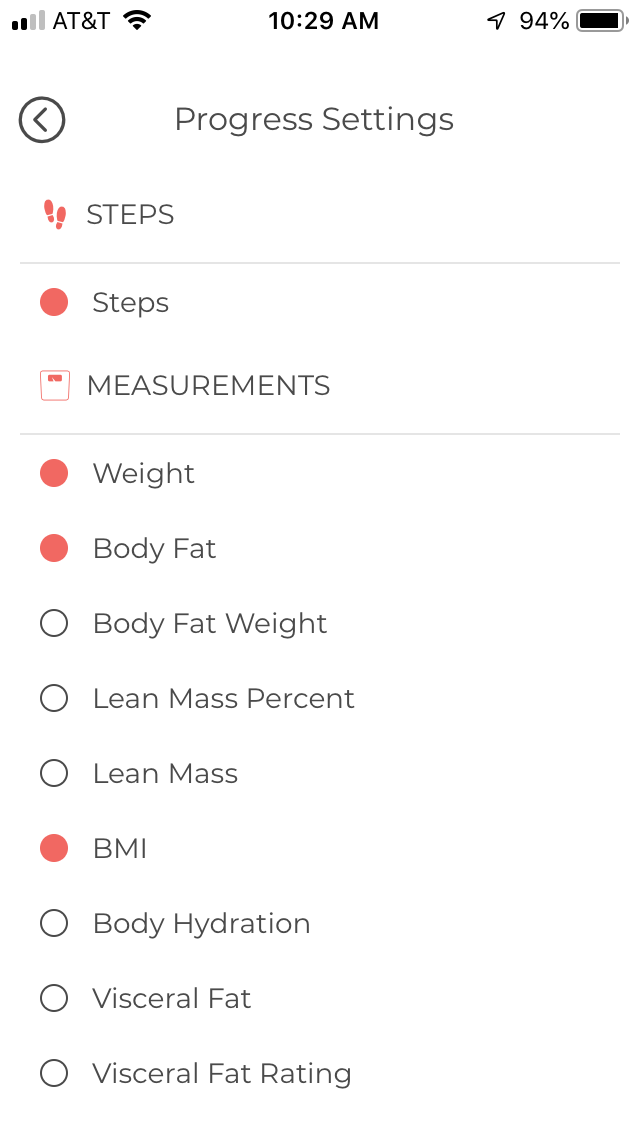The height and width of the screenshot is (1136, 640).
Task: Tap the footsteps icon beside STEPS
Action: click(x=55, y=214)
